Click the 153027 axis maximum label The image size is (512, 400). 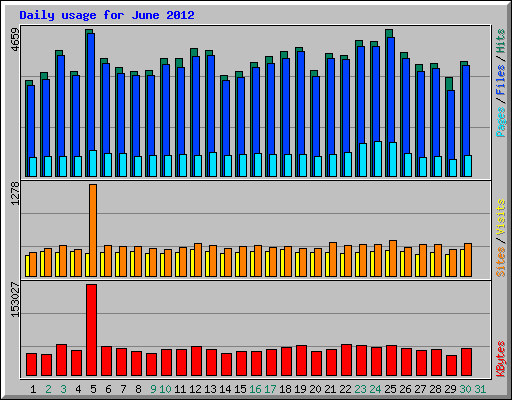point(16,300)
